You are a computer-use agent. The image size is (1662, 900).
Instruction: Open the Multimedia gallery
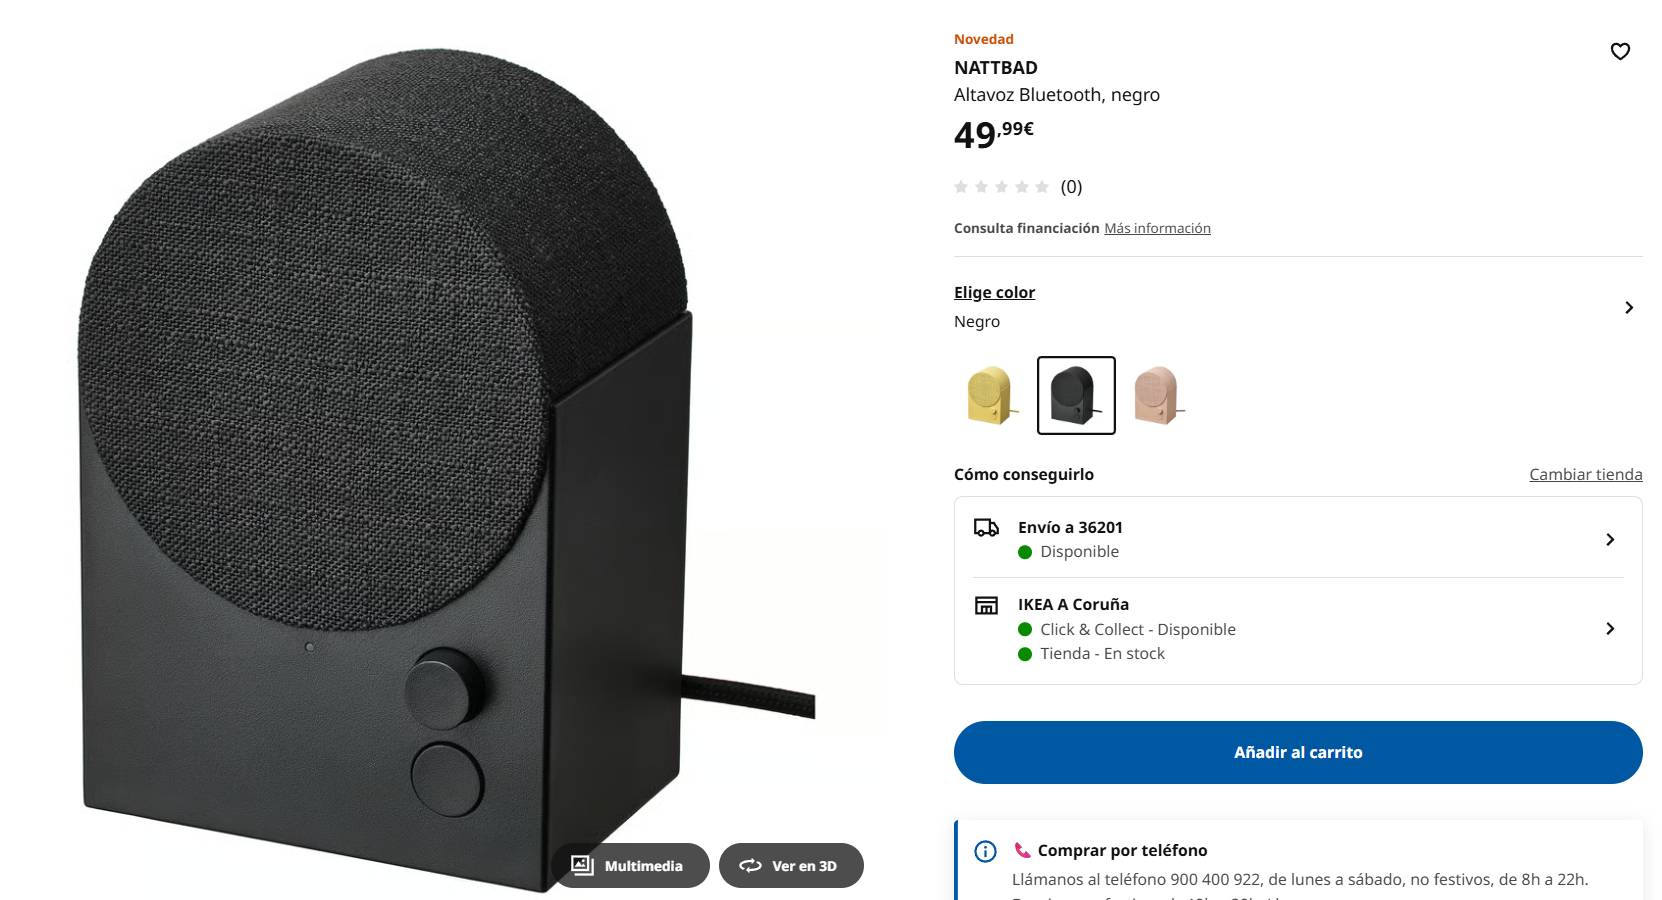630,866
